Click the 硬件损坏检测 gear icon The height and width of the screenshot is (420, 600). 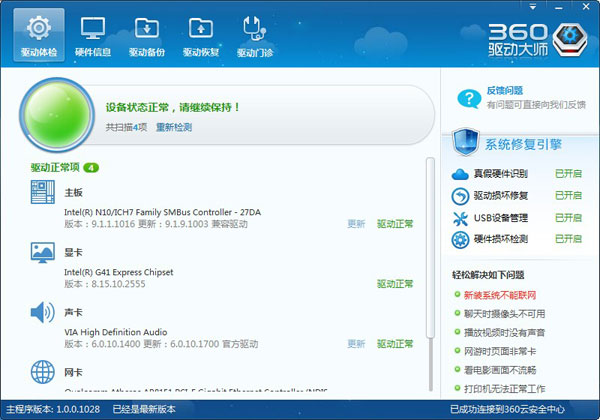[x=460, y=240]
